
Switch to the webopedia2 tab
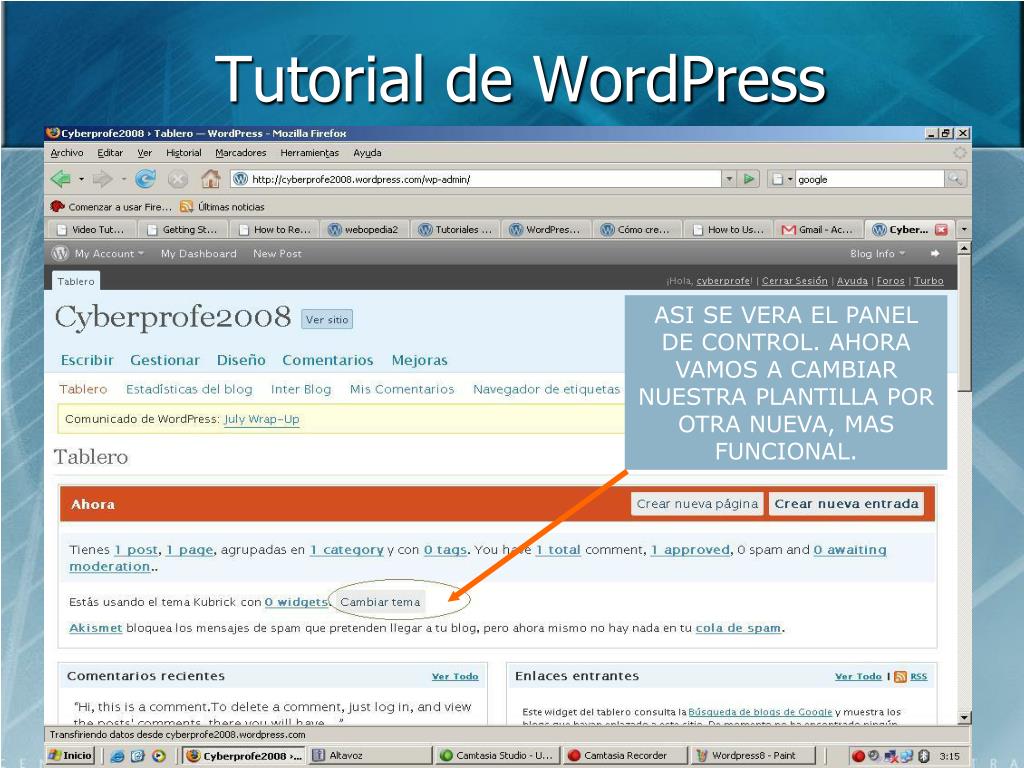tap(364, 230)
